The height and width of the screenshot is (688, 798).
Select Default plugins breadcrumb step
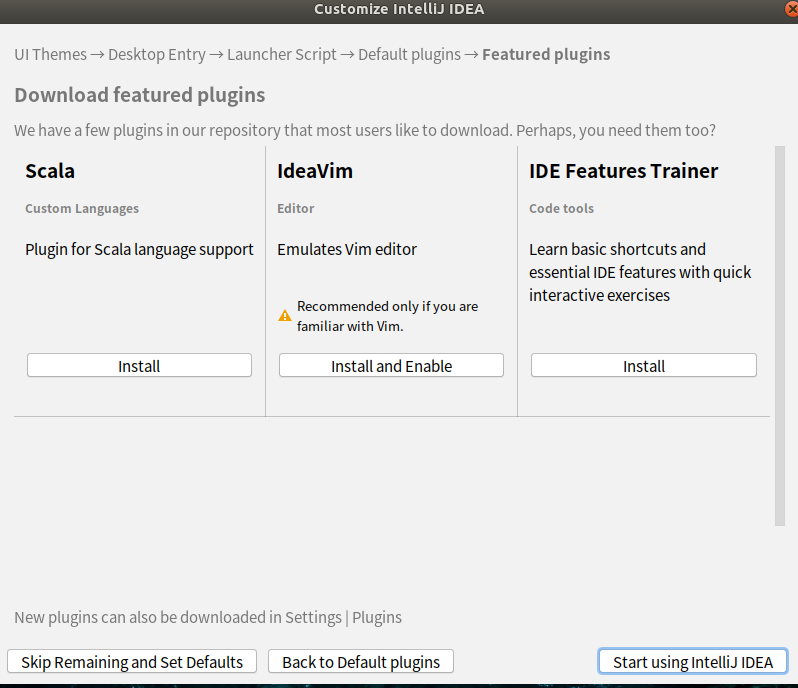(409, 54)
